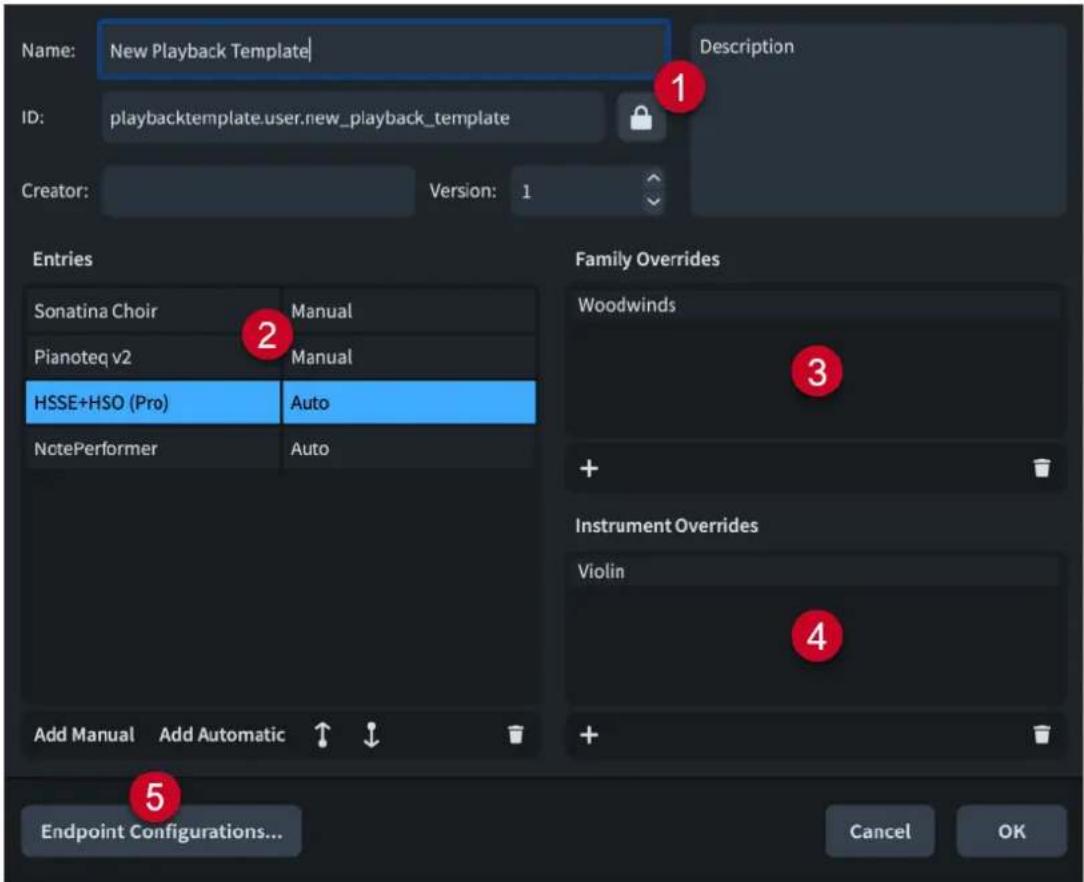Click the Cancel button

(879, 831)
